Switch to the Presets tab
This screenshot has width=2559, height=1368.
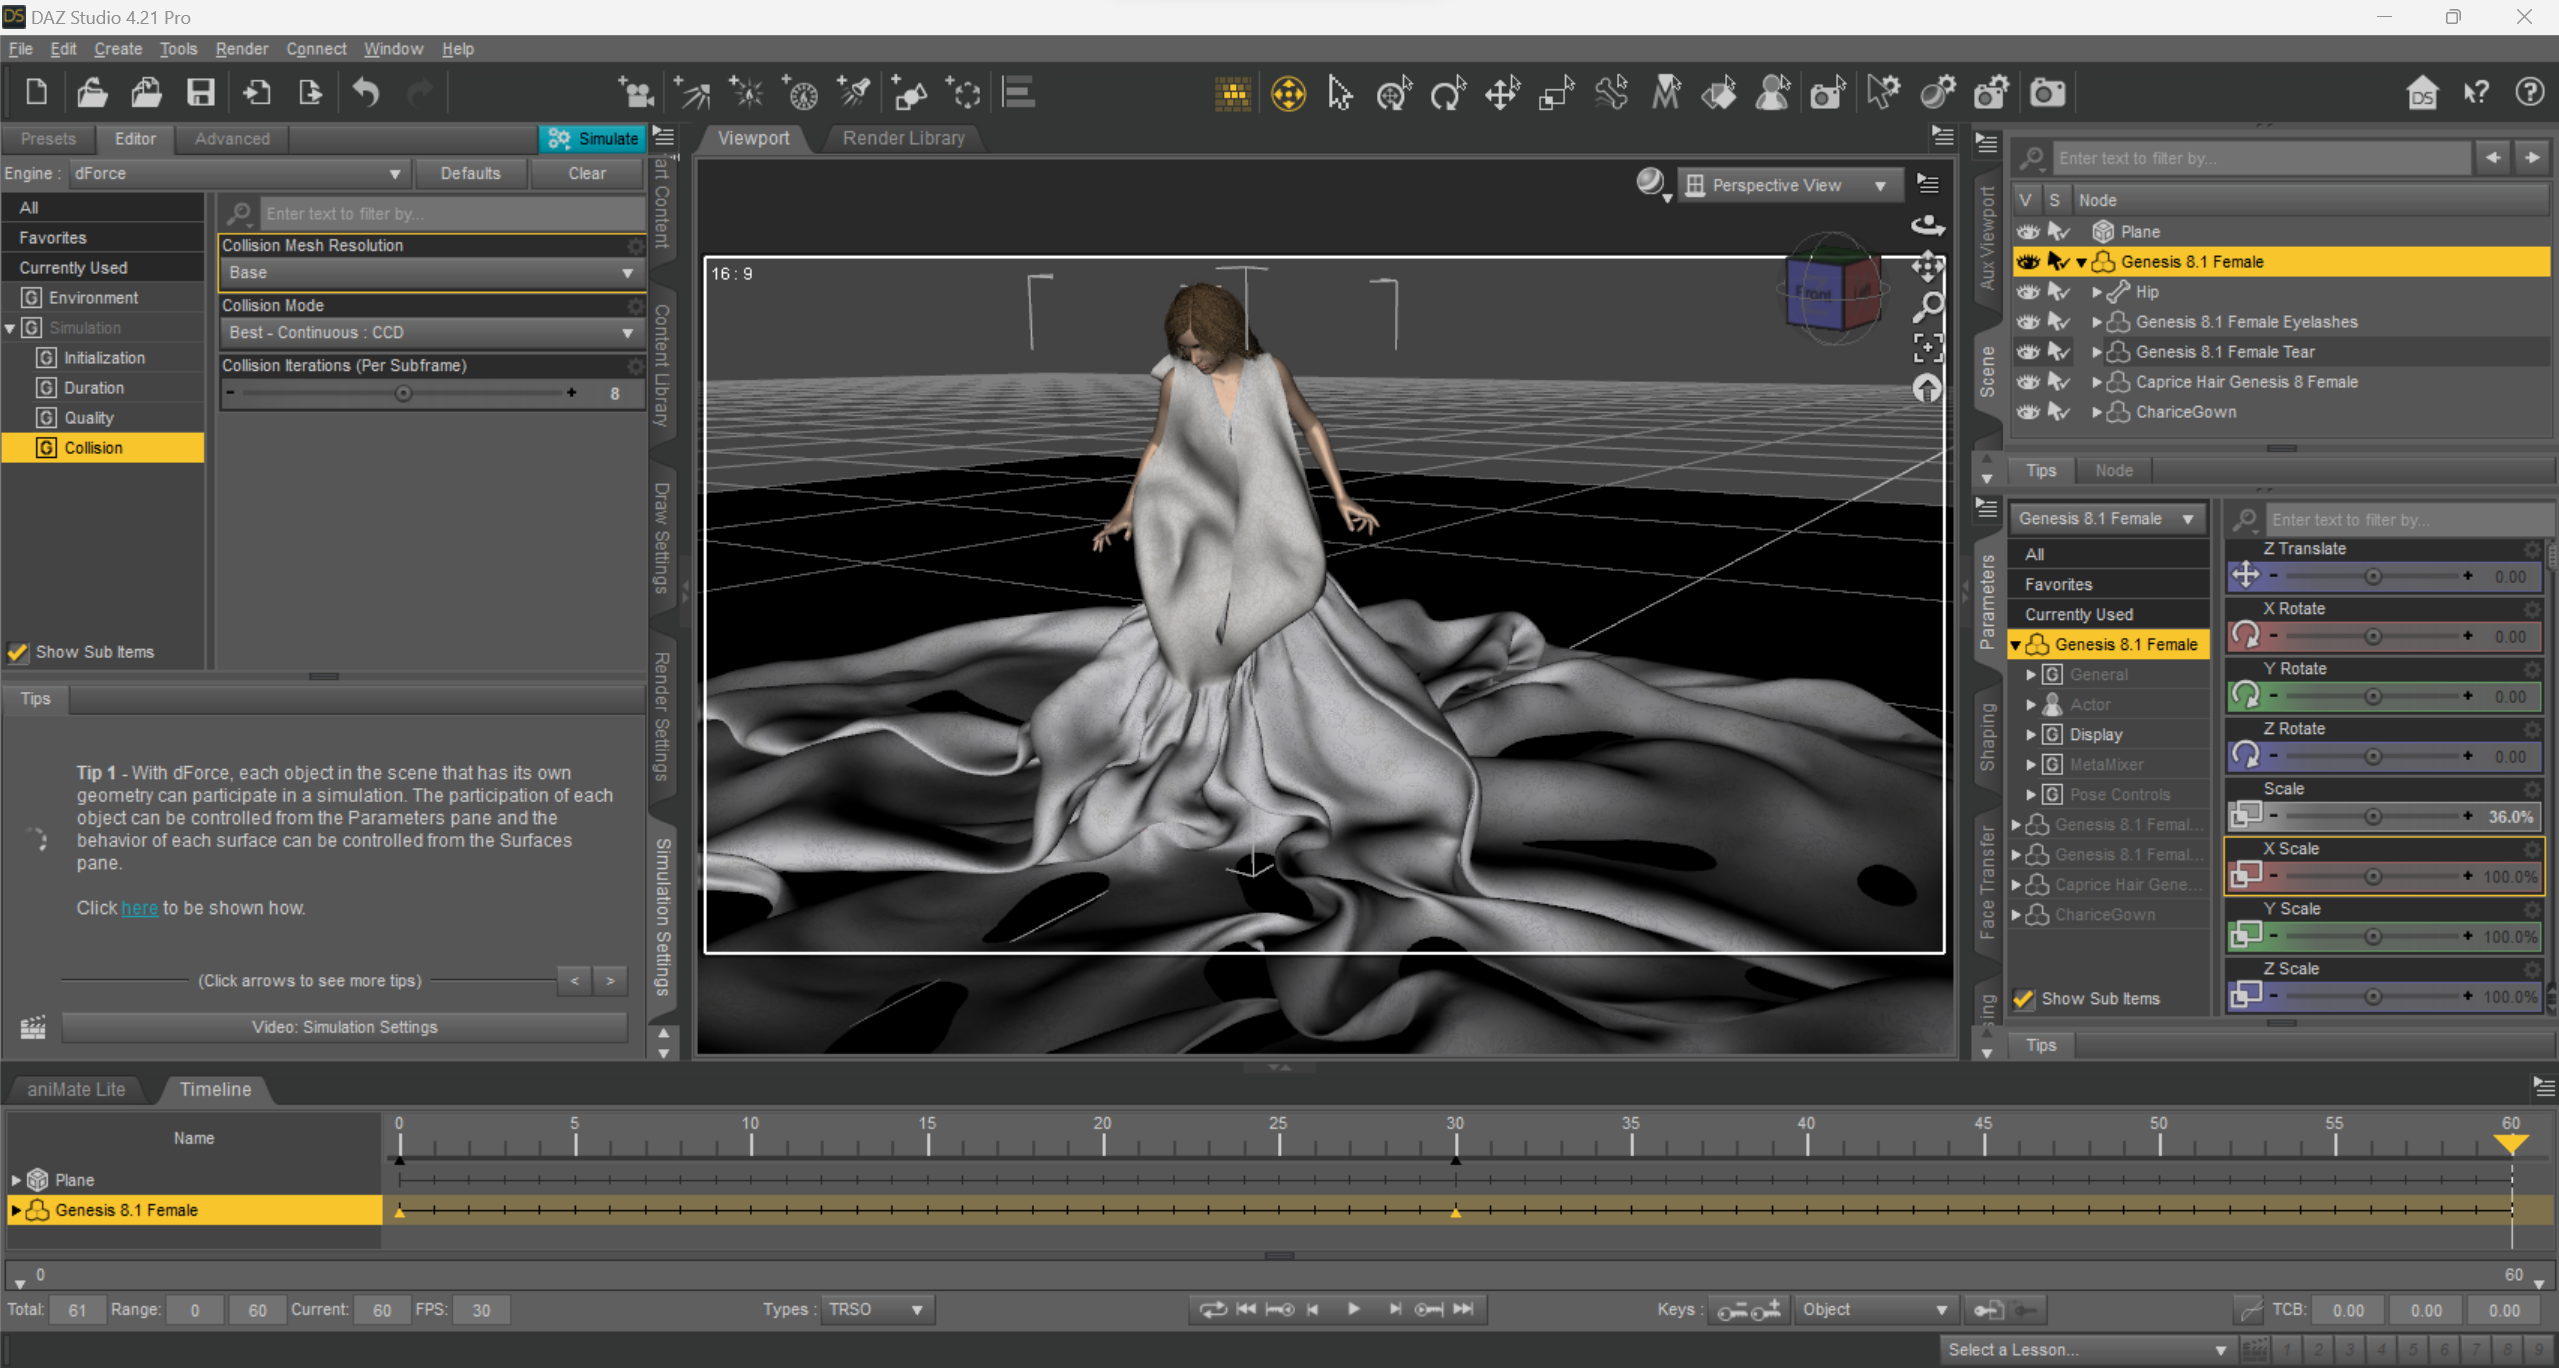[48, 139]
